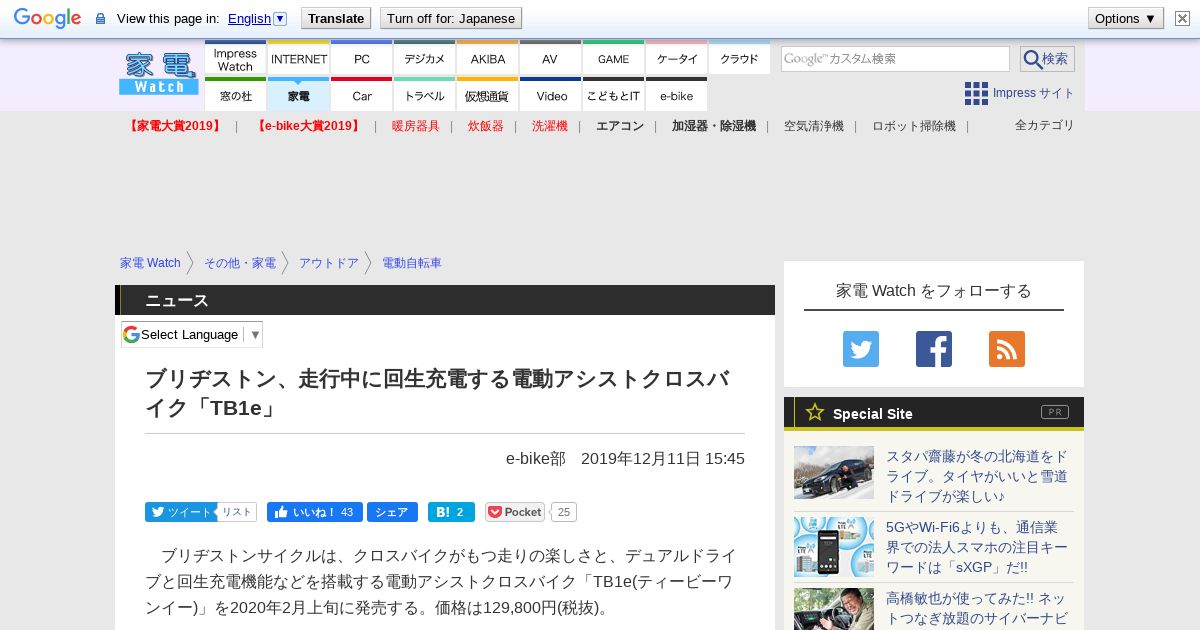The image size is (1200, 630).
Task: Open the snowy car drive thumbnail
Action: point(834,472)
